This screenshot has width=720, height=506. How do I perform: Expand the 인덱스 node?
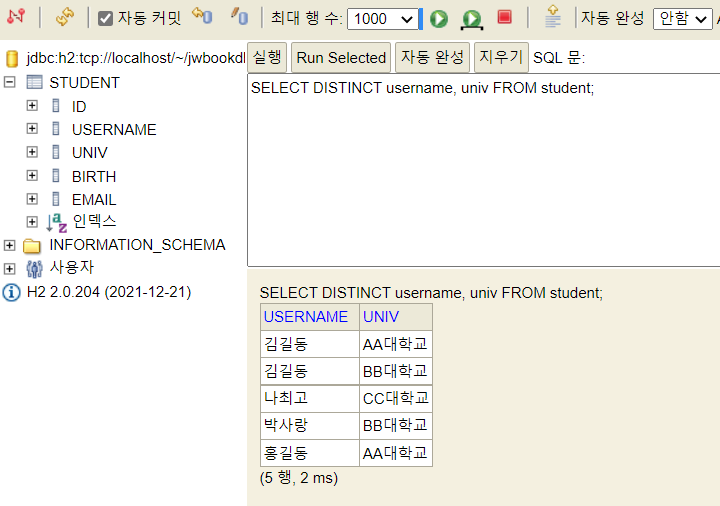(32, 222)
